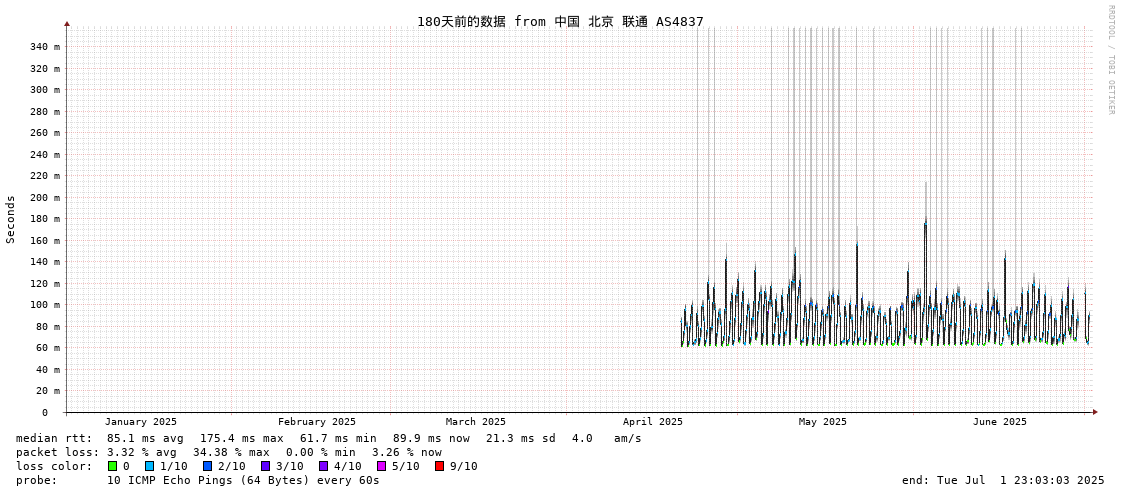
Task: Click the '40 m' y-axis value
Action: point(47,370)
